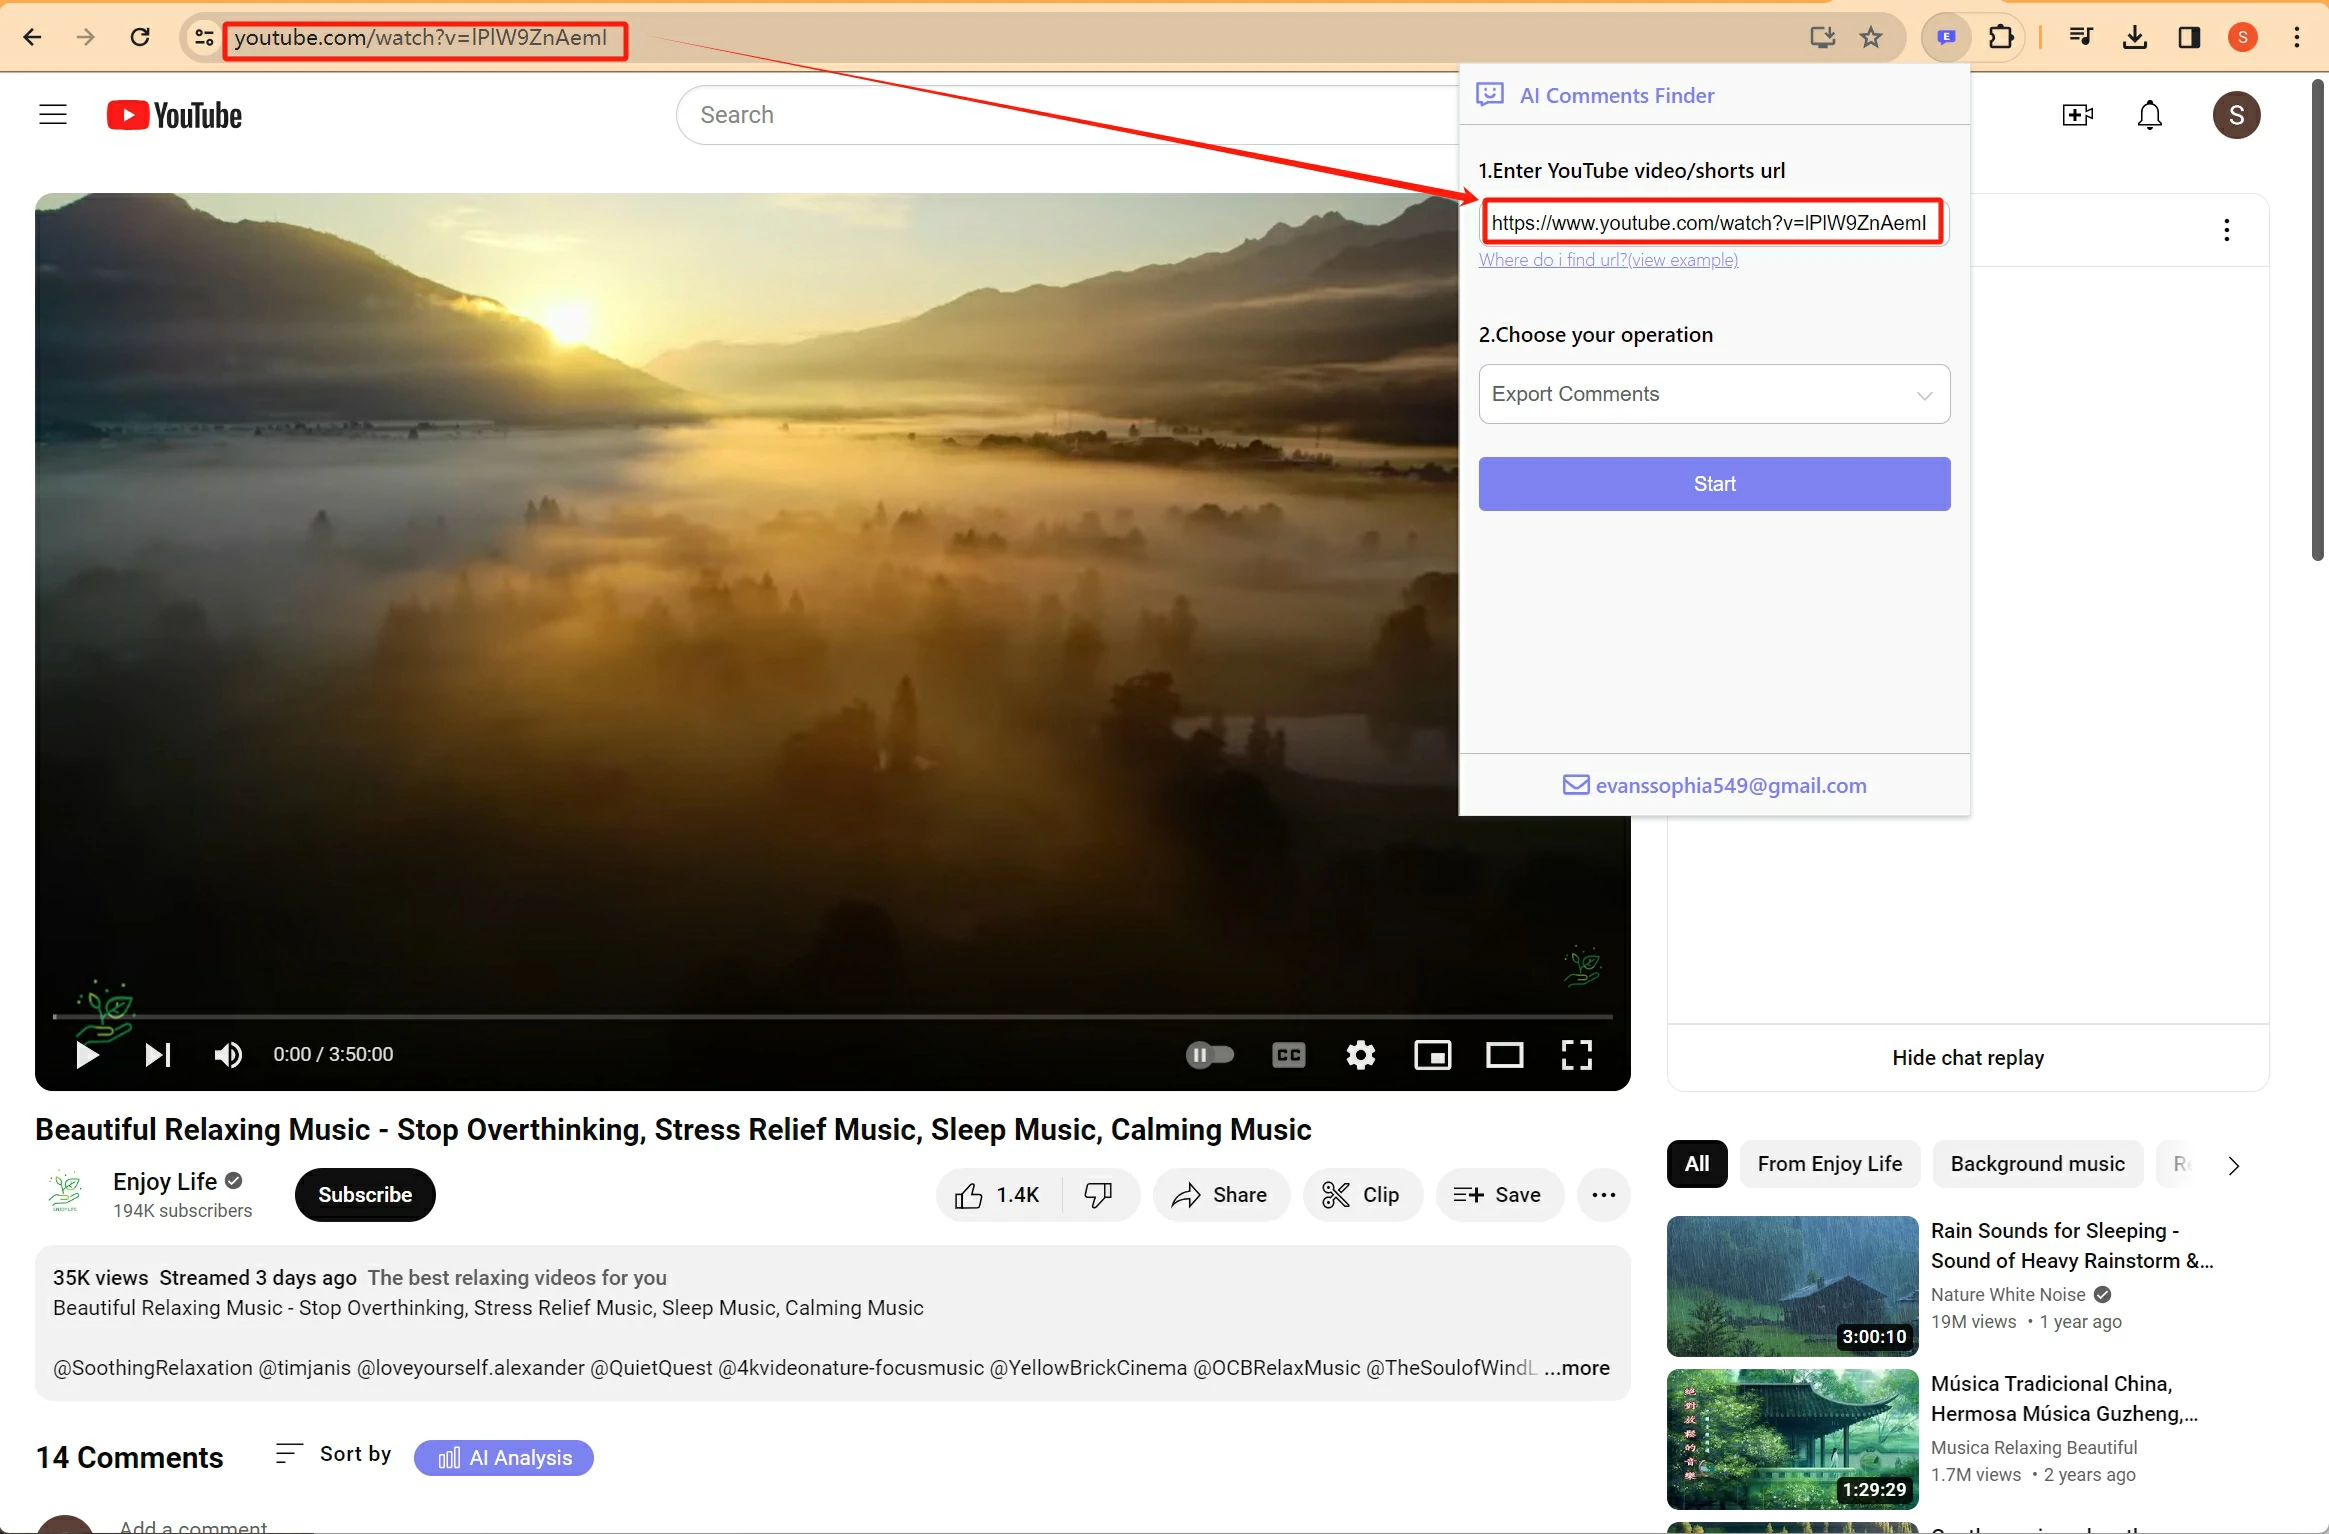
Task: Open the Sort by comments menu
Action: (333, 1454)
